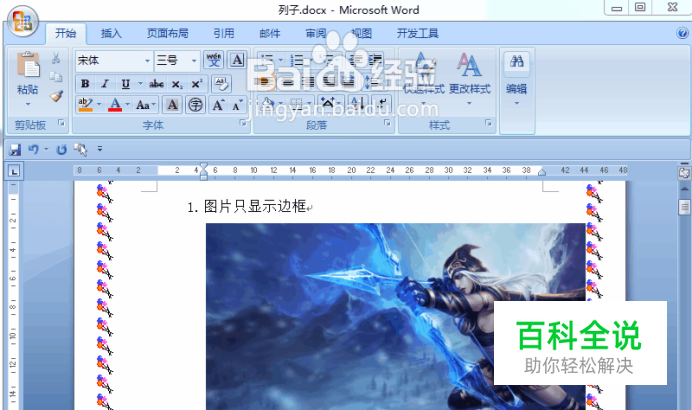
Task: Customize quick access toolbar dropdown
Action: click(x=100, y=149)
